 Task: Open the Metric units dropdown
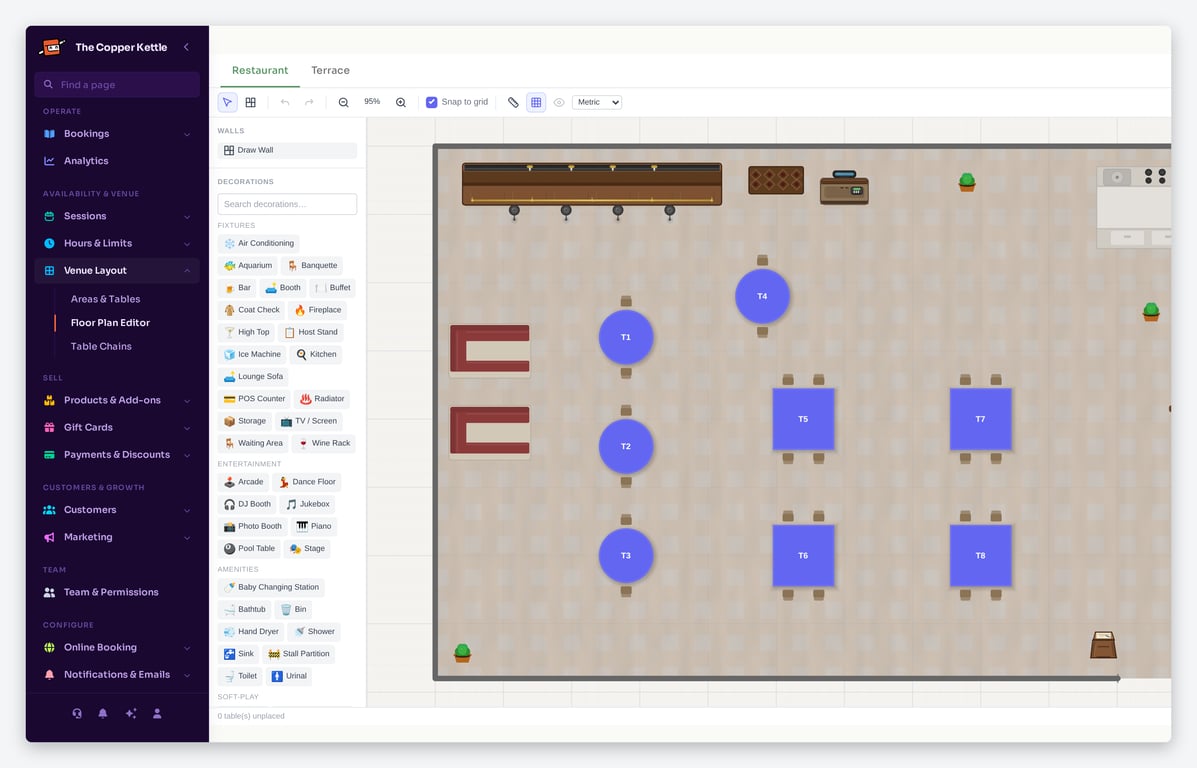pyautogui.click(x=597, y=102)
